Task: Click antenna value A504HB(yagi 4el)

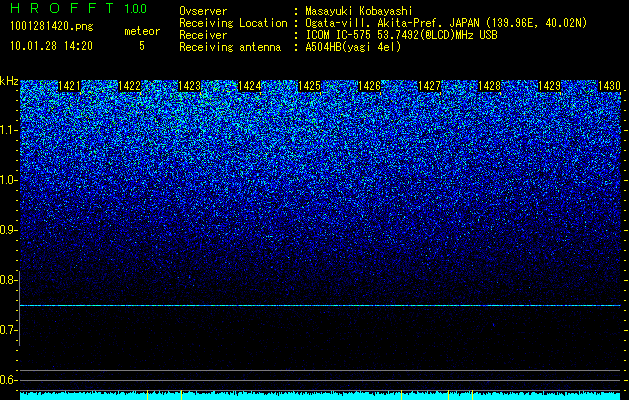Action: pyautogui.click(x=353, y=47)
